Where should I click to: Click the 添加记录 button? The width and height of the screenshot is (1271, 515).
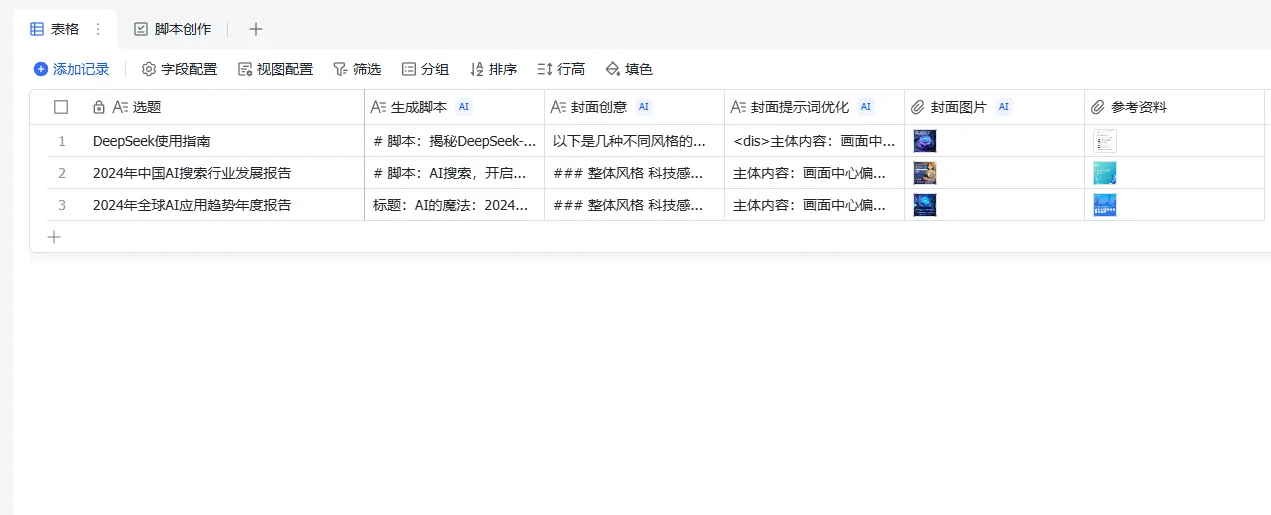71,69
